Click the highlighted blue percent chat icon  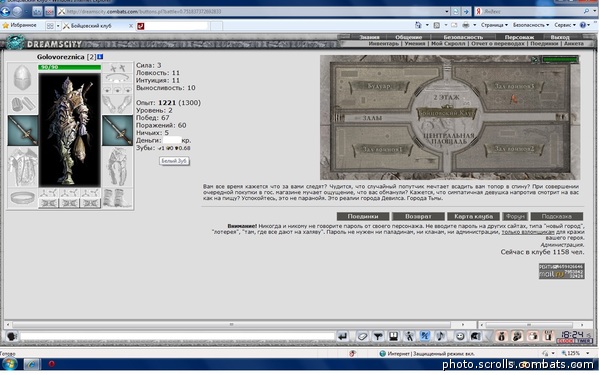425,336
